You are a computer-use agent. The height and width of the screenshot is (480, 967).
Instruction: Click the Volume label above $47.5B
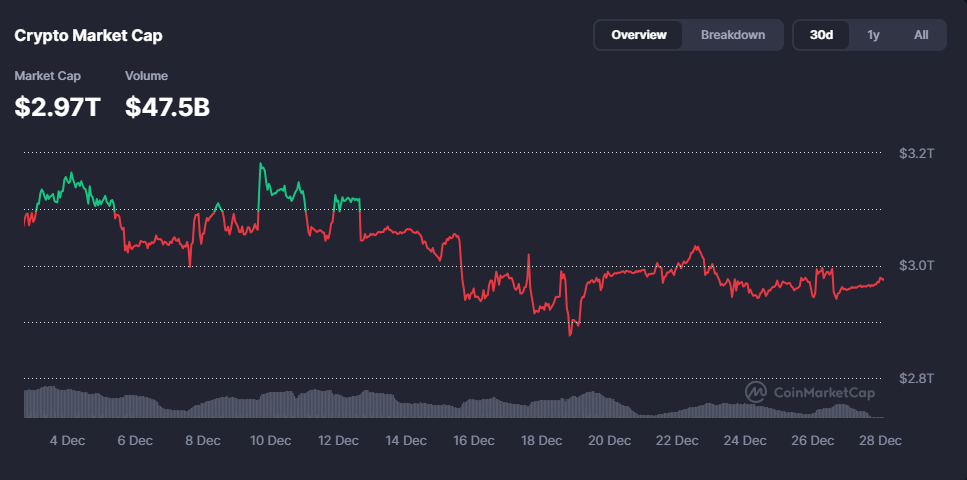(x=146, y=76)
